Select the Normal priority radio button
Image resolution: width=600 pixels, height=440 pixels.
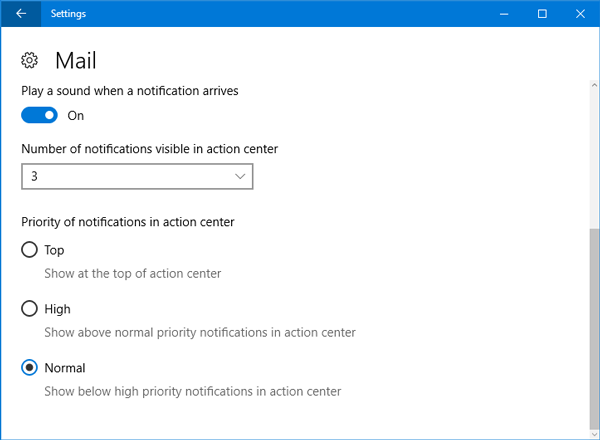pyautogui.click(x=29, y=368)
